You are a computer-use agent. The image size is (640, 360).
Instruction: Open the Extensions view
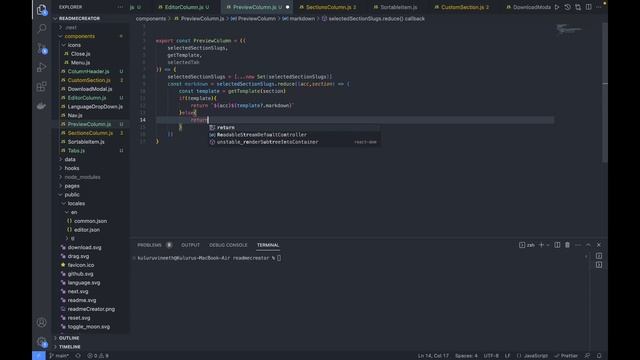pyautogui.click(x=42, y=87)
